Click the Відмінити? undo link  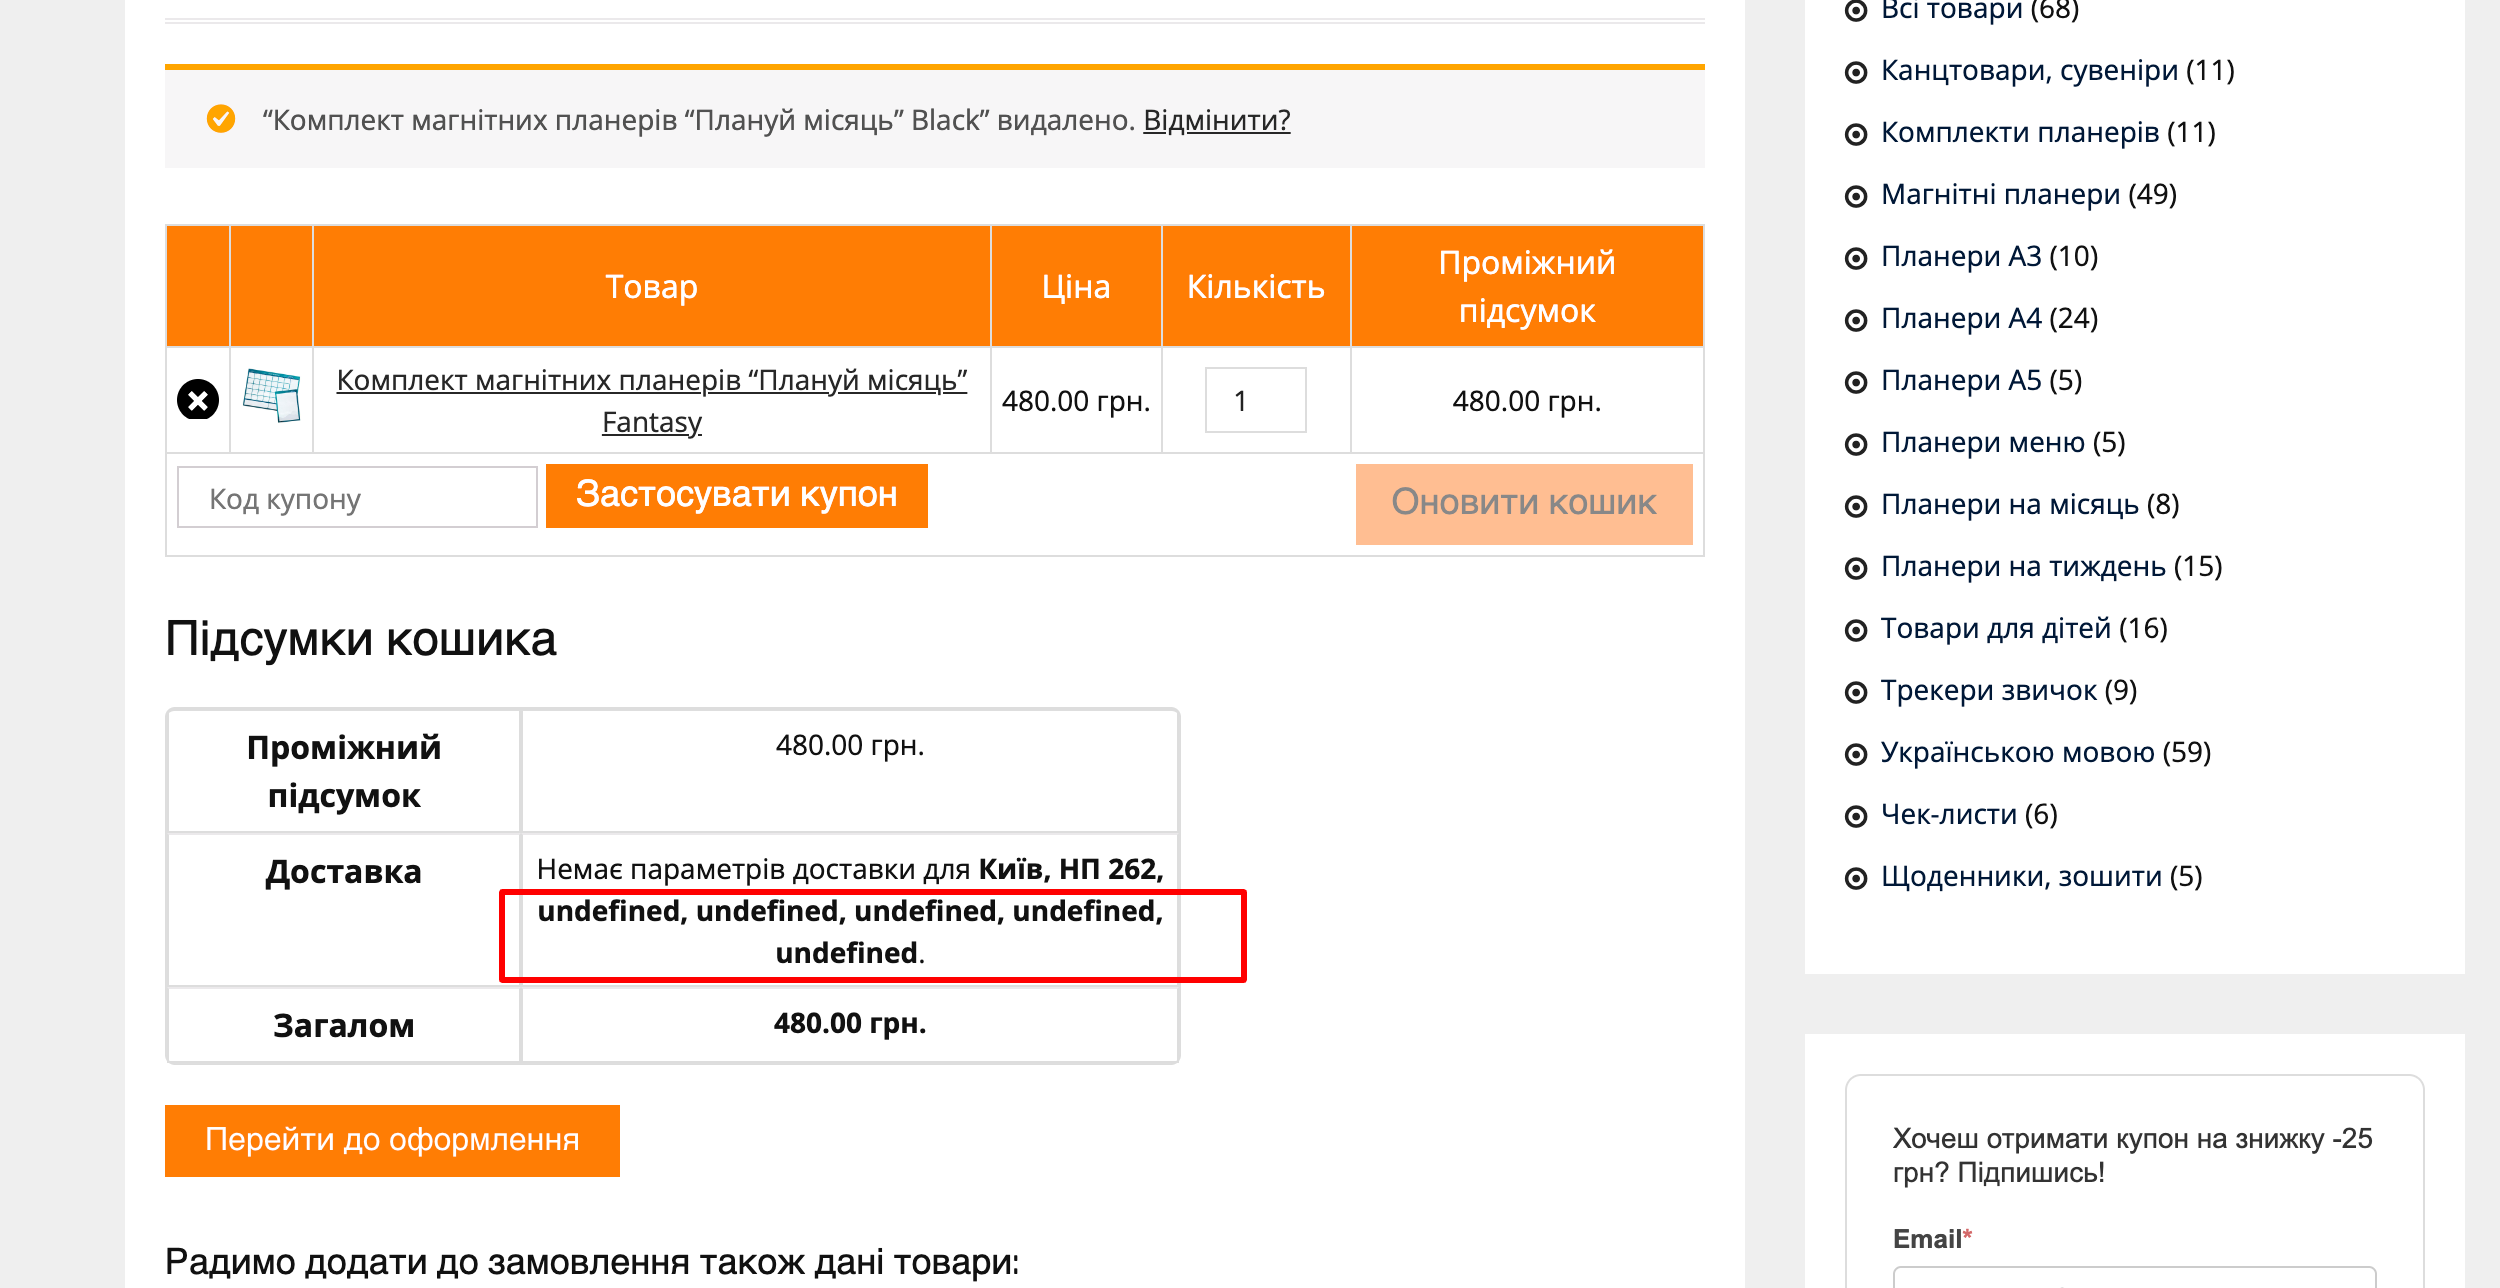(1216, 120)
